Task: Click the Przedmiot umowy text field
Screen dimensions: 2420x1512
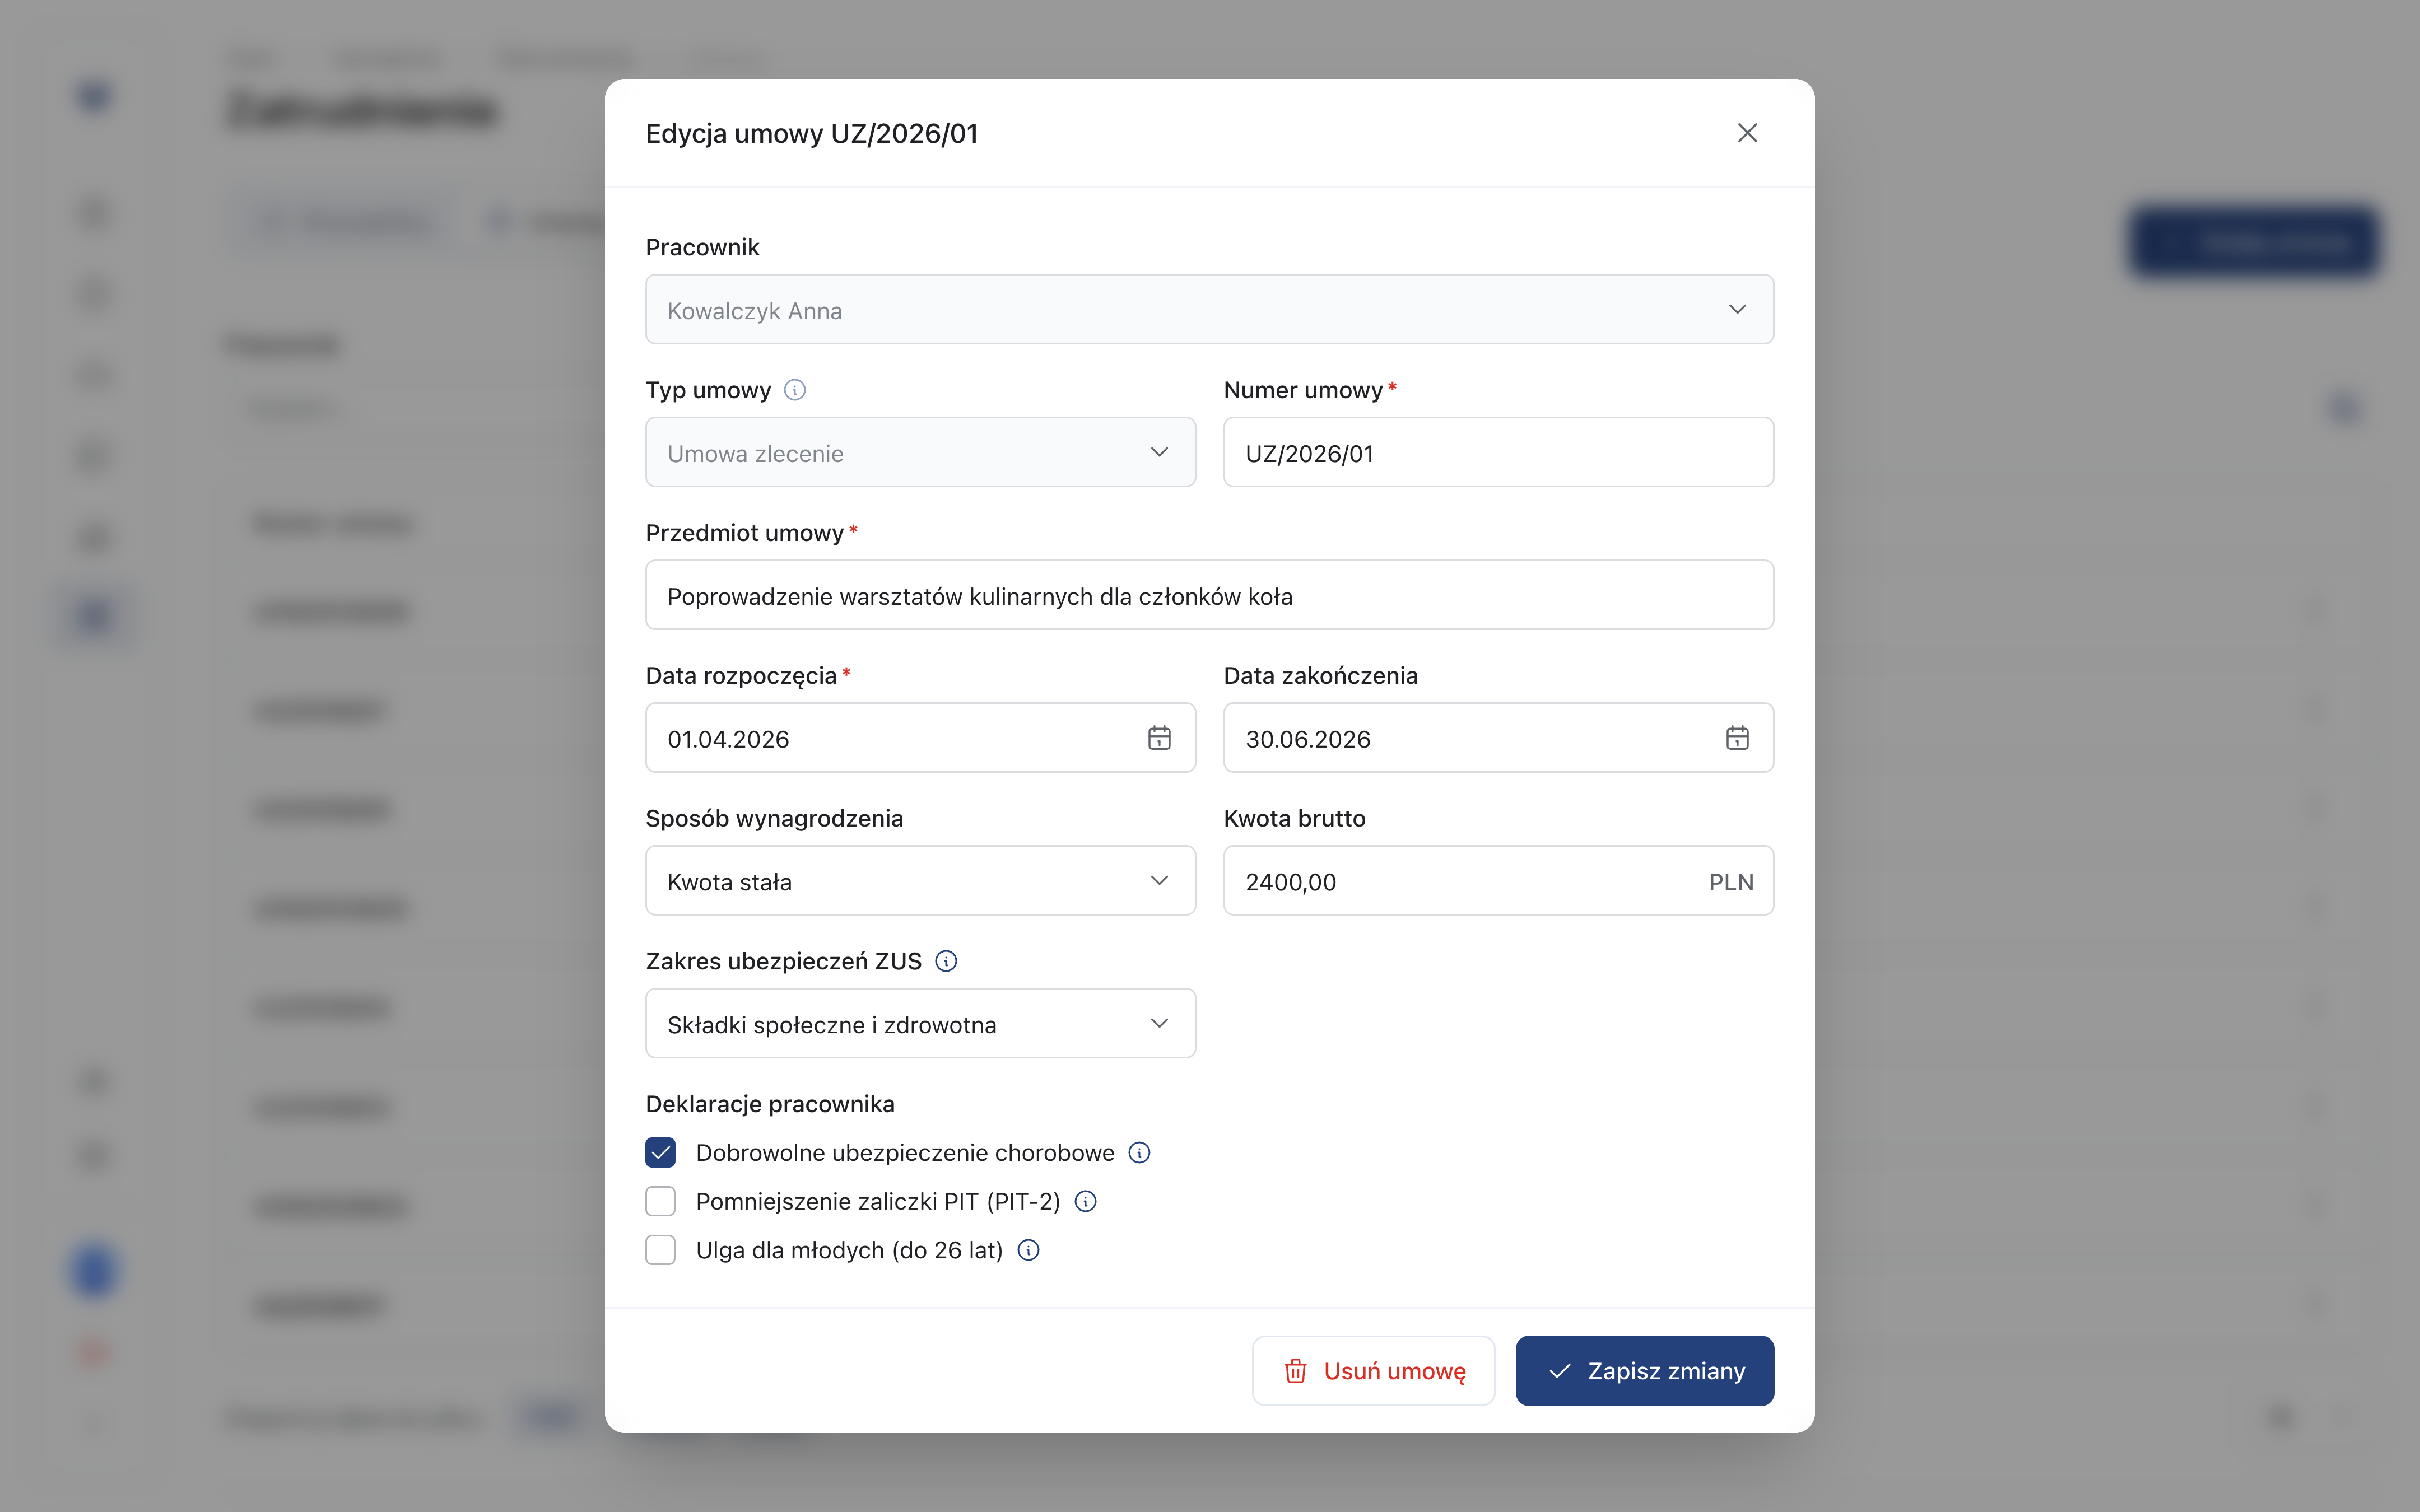Action: (1209, 596)
